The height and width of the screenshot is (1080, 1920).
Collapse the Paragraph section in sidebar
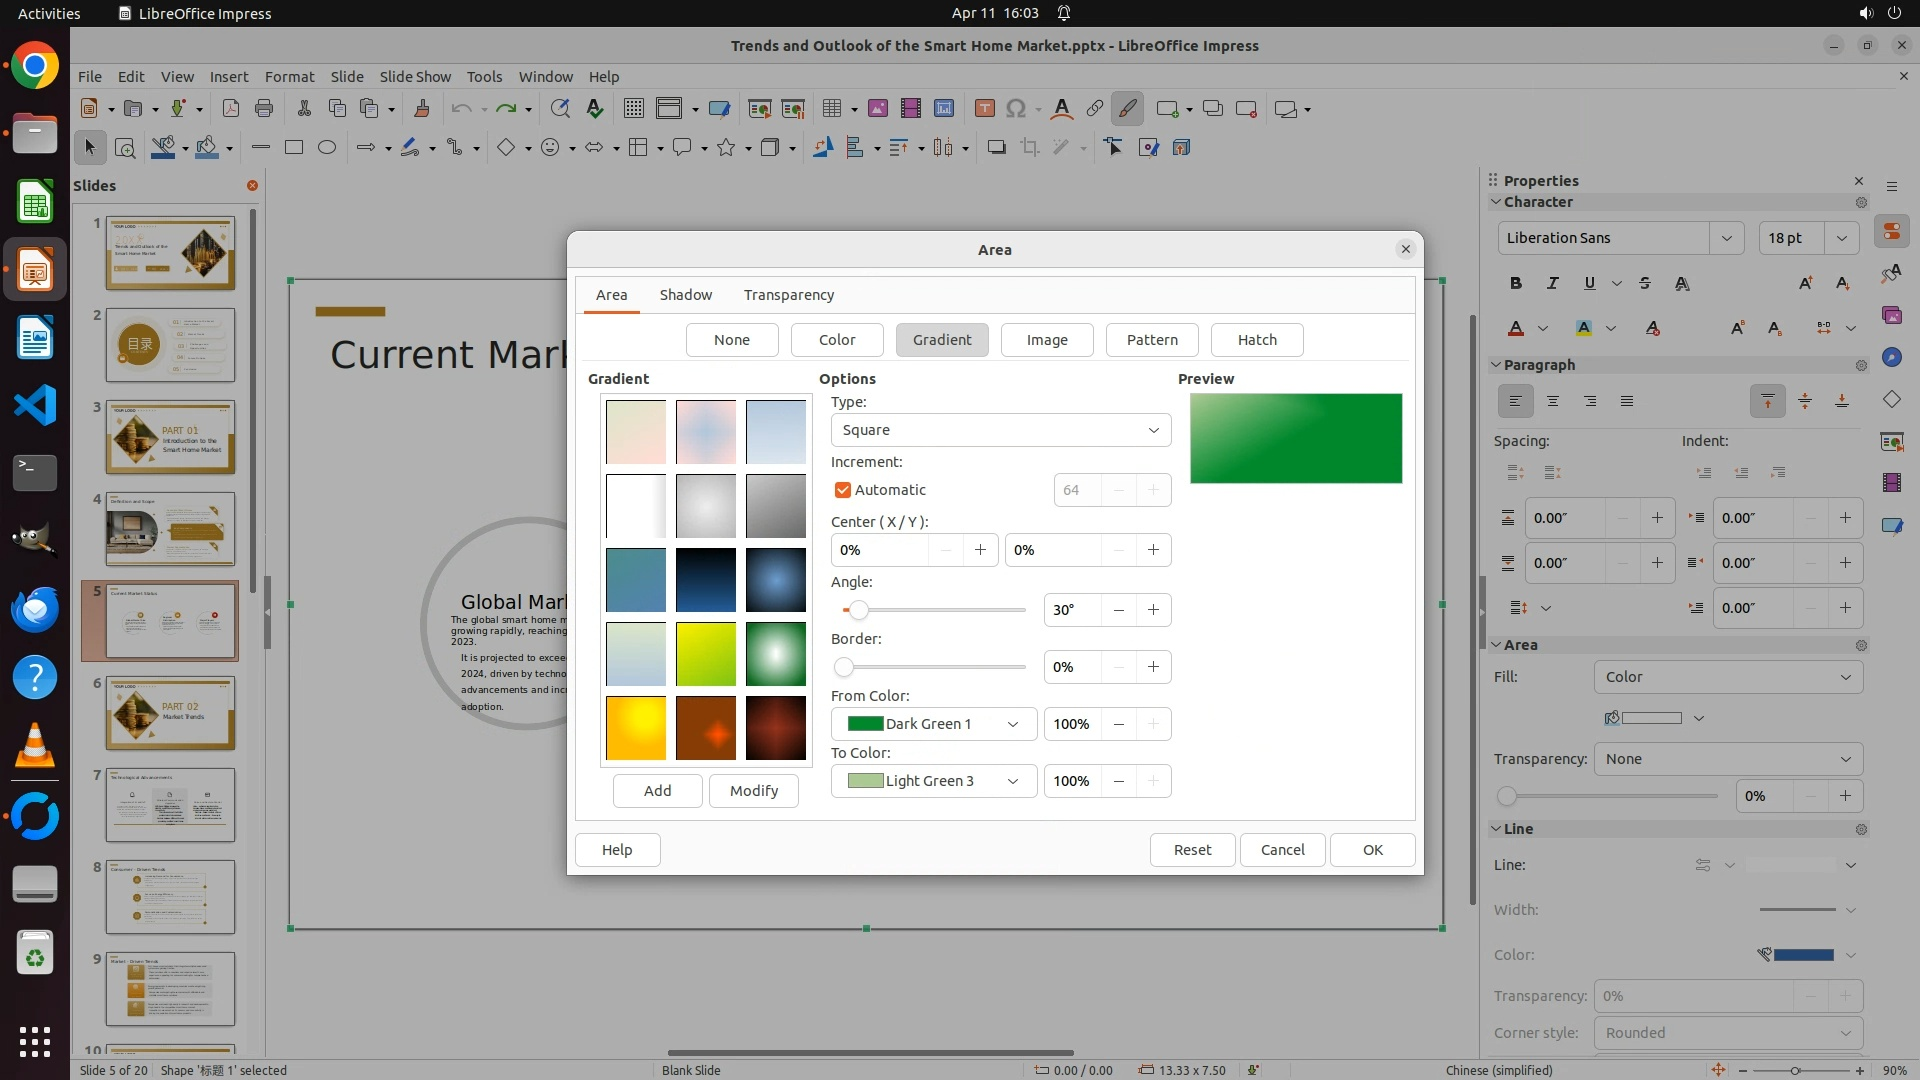pyautogui.click(x=1497, y=365)
